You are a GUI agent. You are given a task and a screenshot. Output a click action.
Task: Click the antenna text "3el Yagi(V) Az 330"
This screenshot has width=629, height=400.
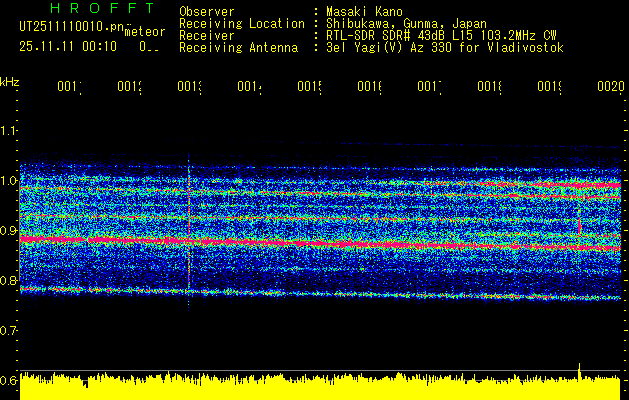(x=390, y=48)
